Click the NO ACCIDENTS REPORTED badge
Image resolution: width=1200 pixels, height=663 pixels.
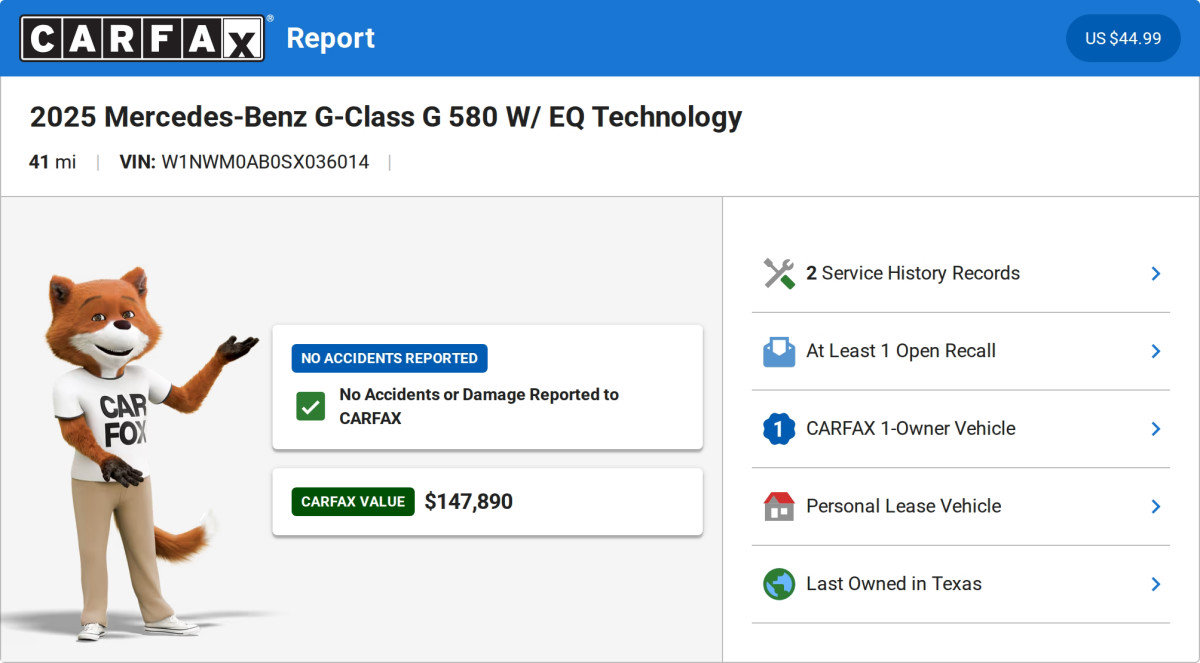point(389,358)
